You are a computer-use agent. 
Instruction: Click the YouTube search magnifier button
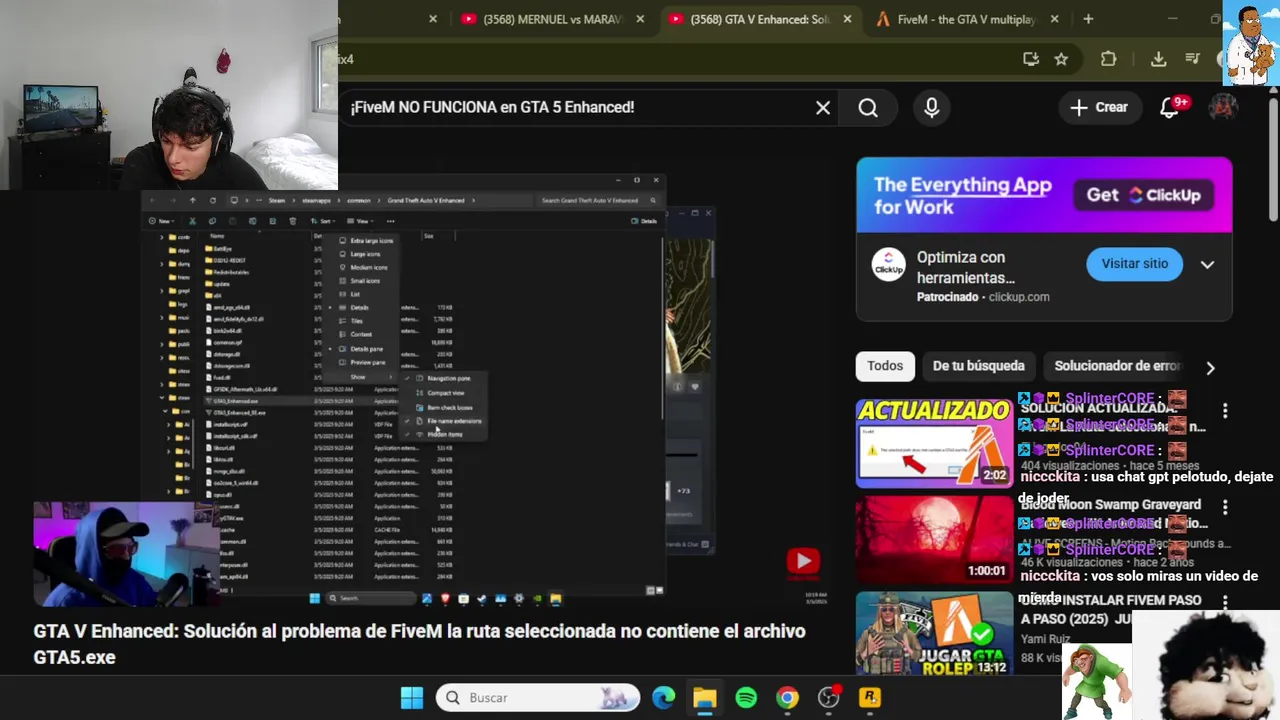pyautogui.click(x=868, y=108)
